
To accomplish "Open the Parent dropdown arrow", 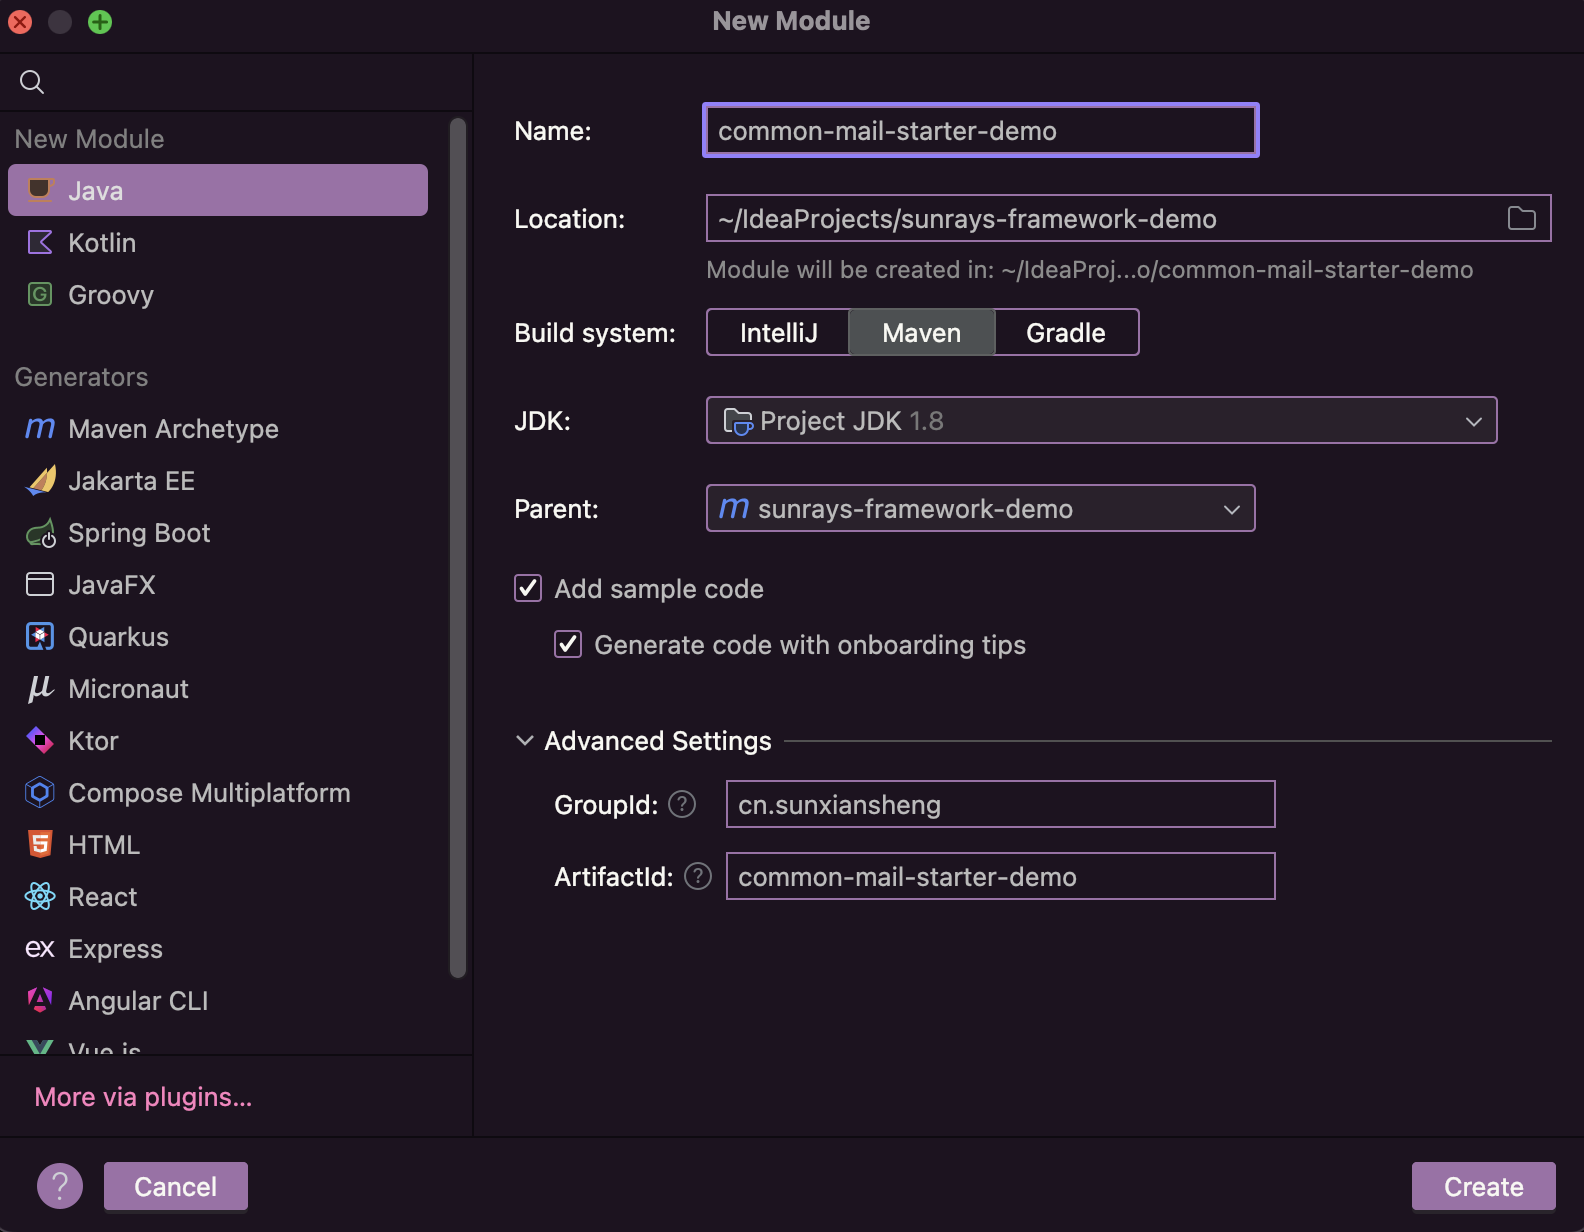I will coord(1232,509).
